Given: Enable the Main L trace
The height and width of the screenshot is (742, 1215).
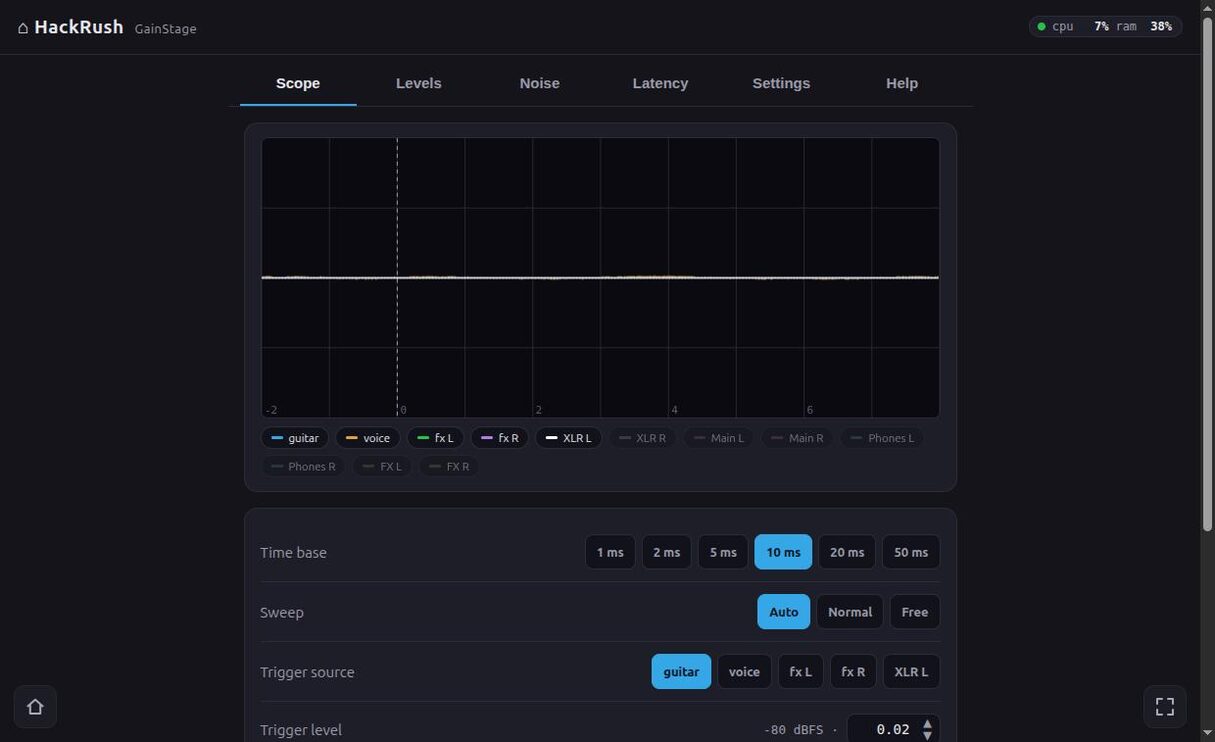Looking at the screenshot, I should (719, 438).
